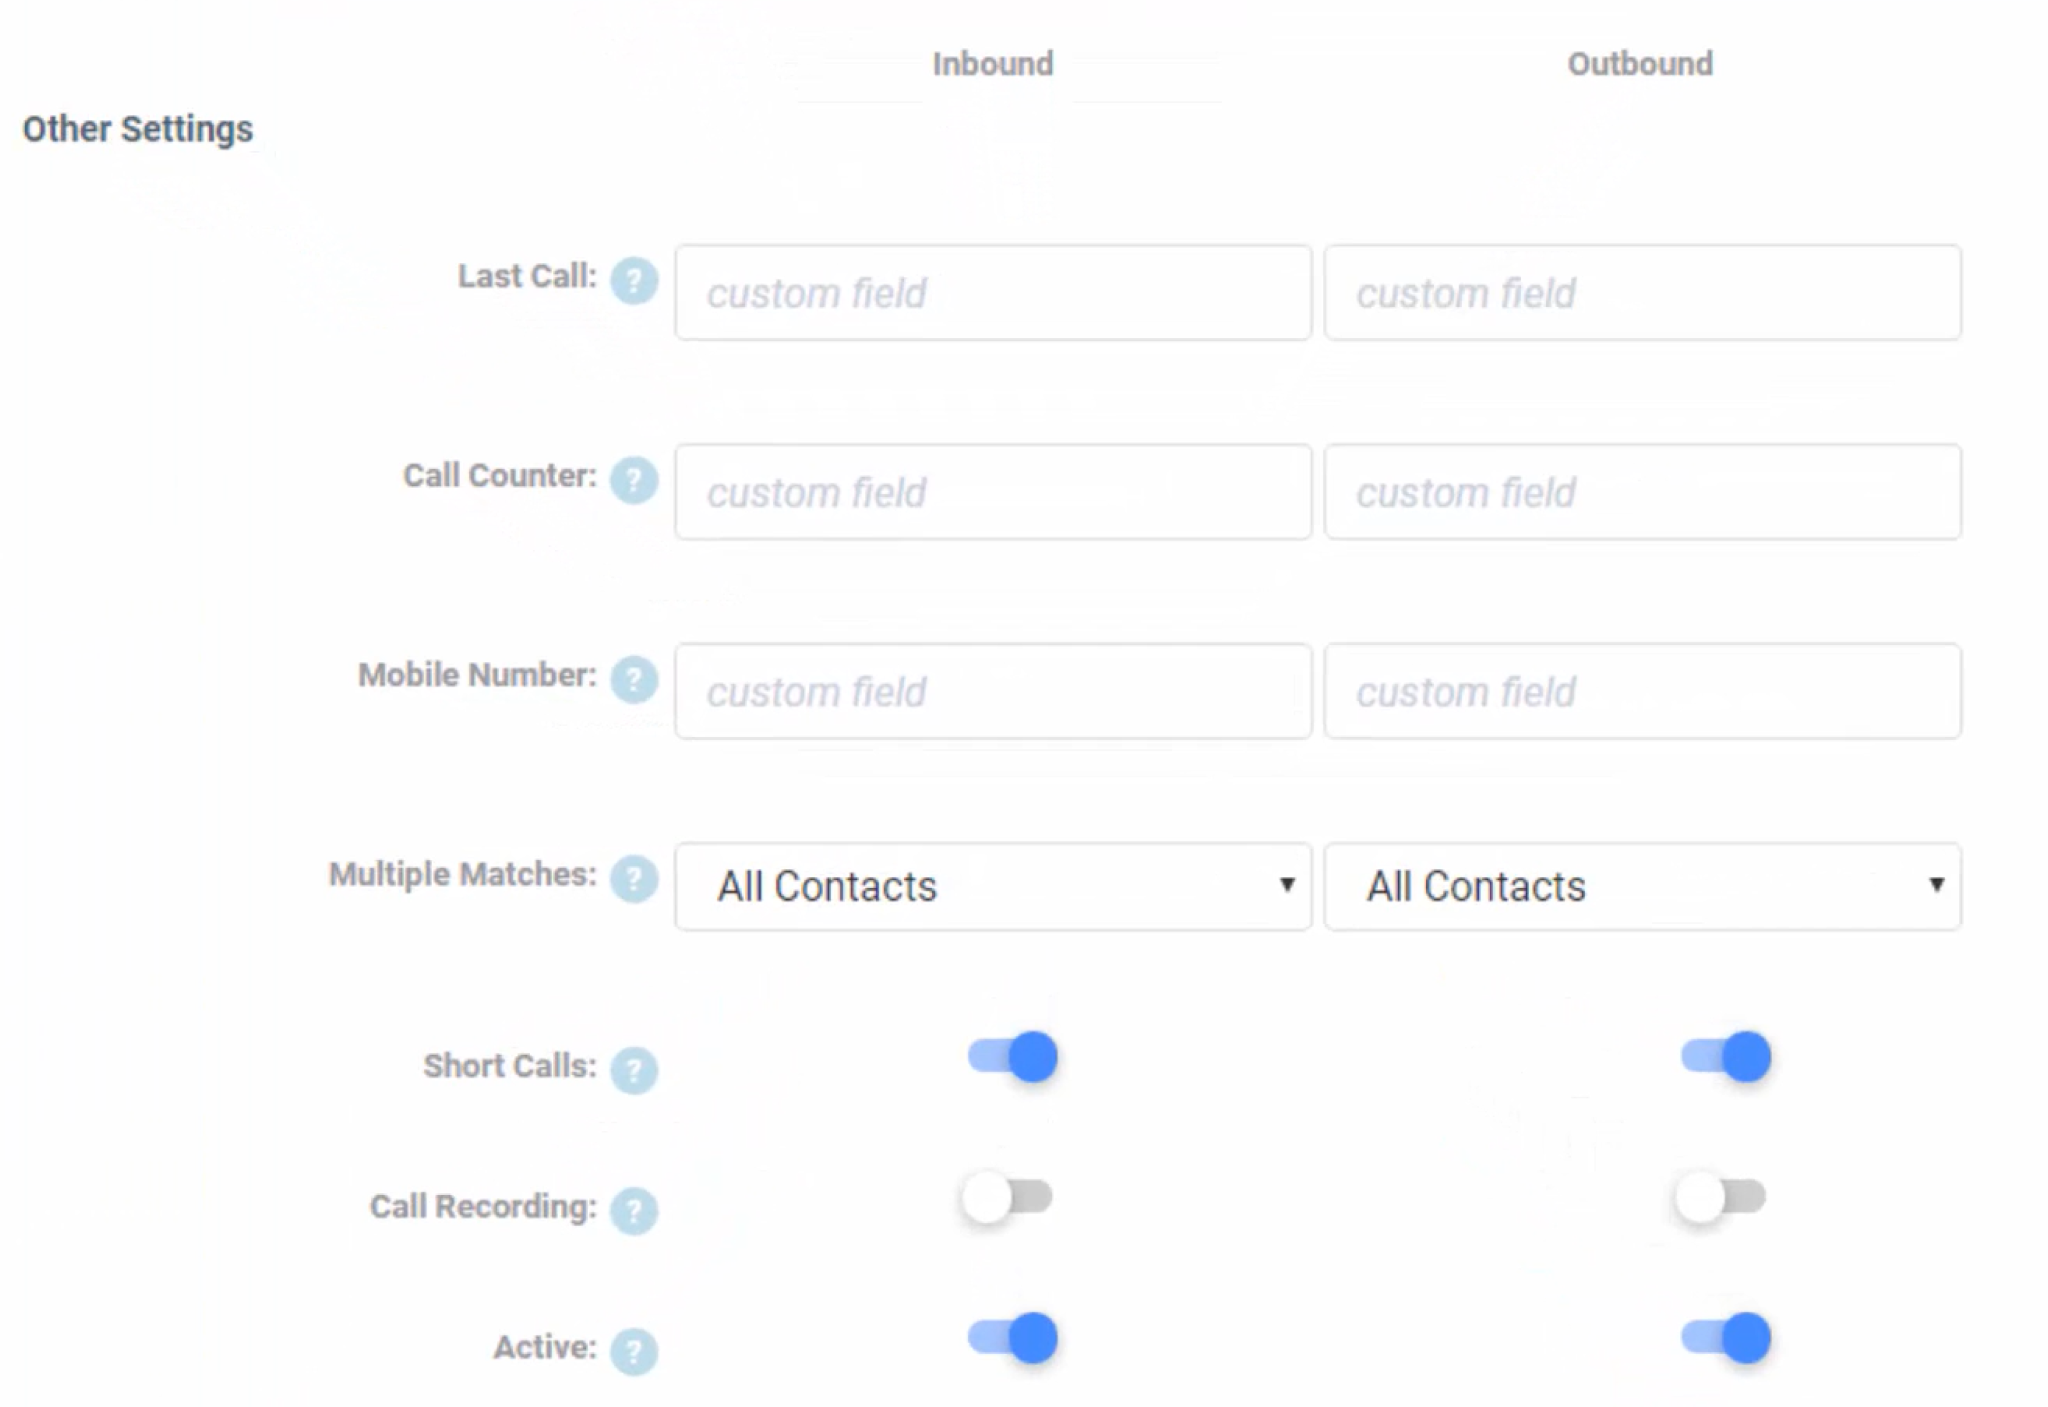Click the Short Calls question mark icon
Screen dimensions: 2048x1407
[x=634, y=1070]
